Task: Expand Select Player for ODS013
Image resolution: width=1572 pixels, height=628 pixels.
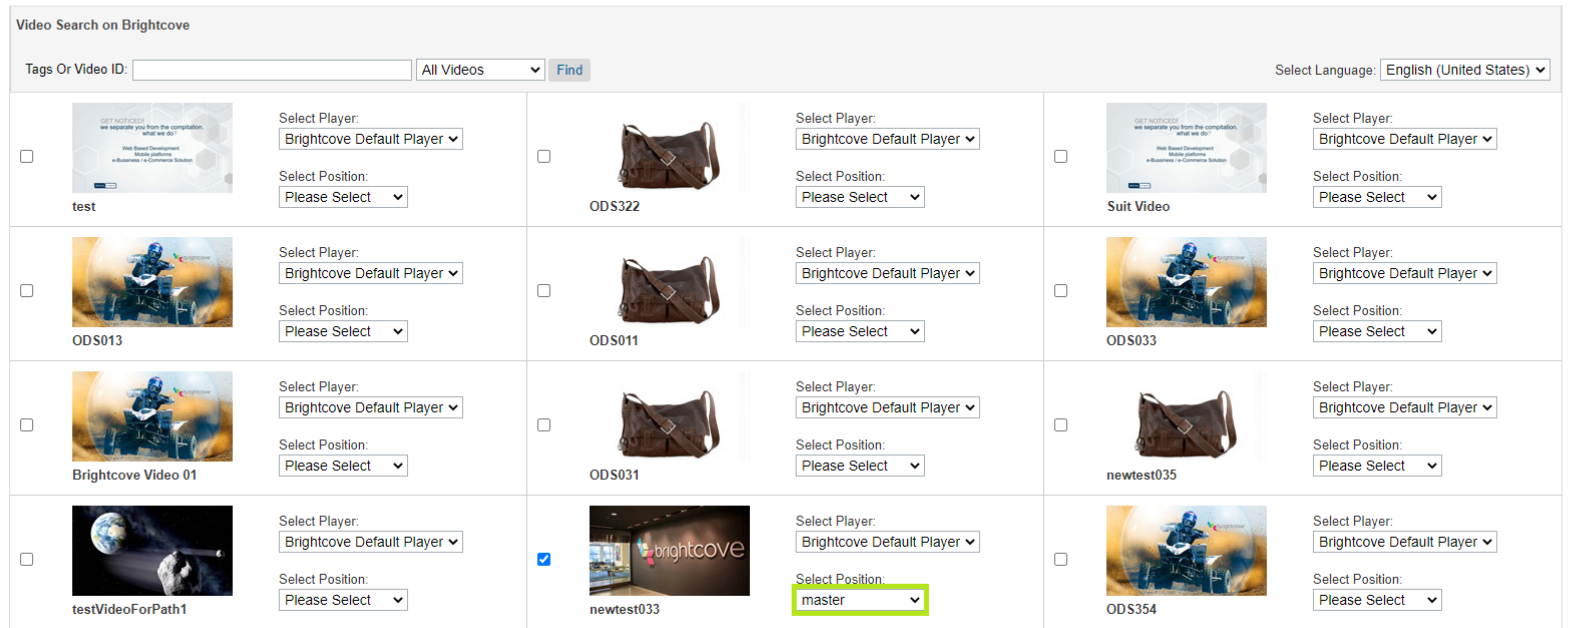Action: (x=370, y=273)
